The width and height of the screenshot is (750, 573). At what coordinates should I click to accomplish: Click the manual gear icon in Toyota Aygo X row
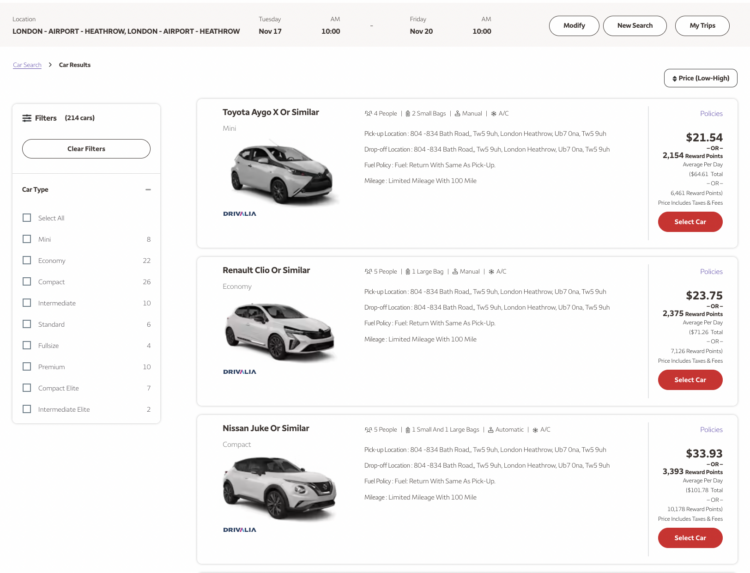coord(457,114)
